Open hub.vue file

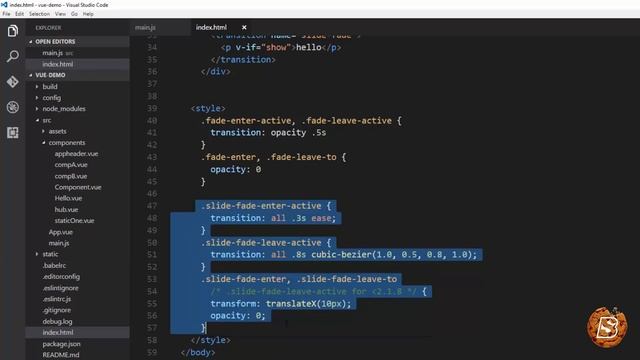pyautogui.click(x=66, y=209)
